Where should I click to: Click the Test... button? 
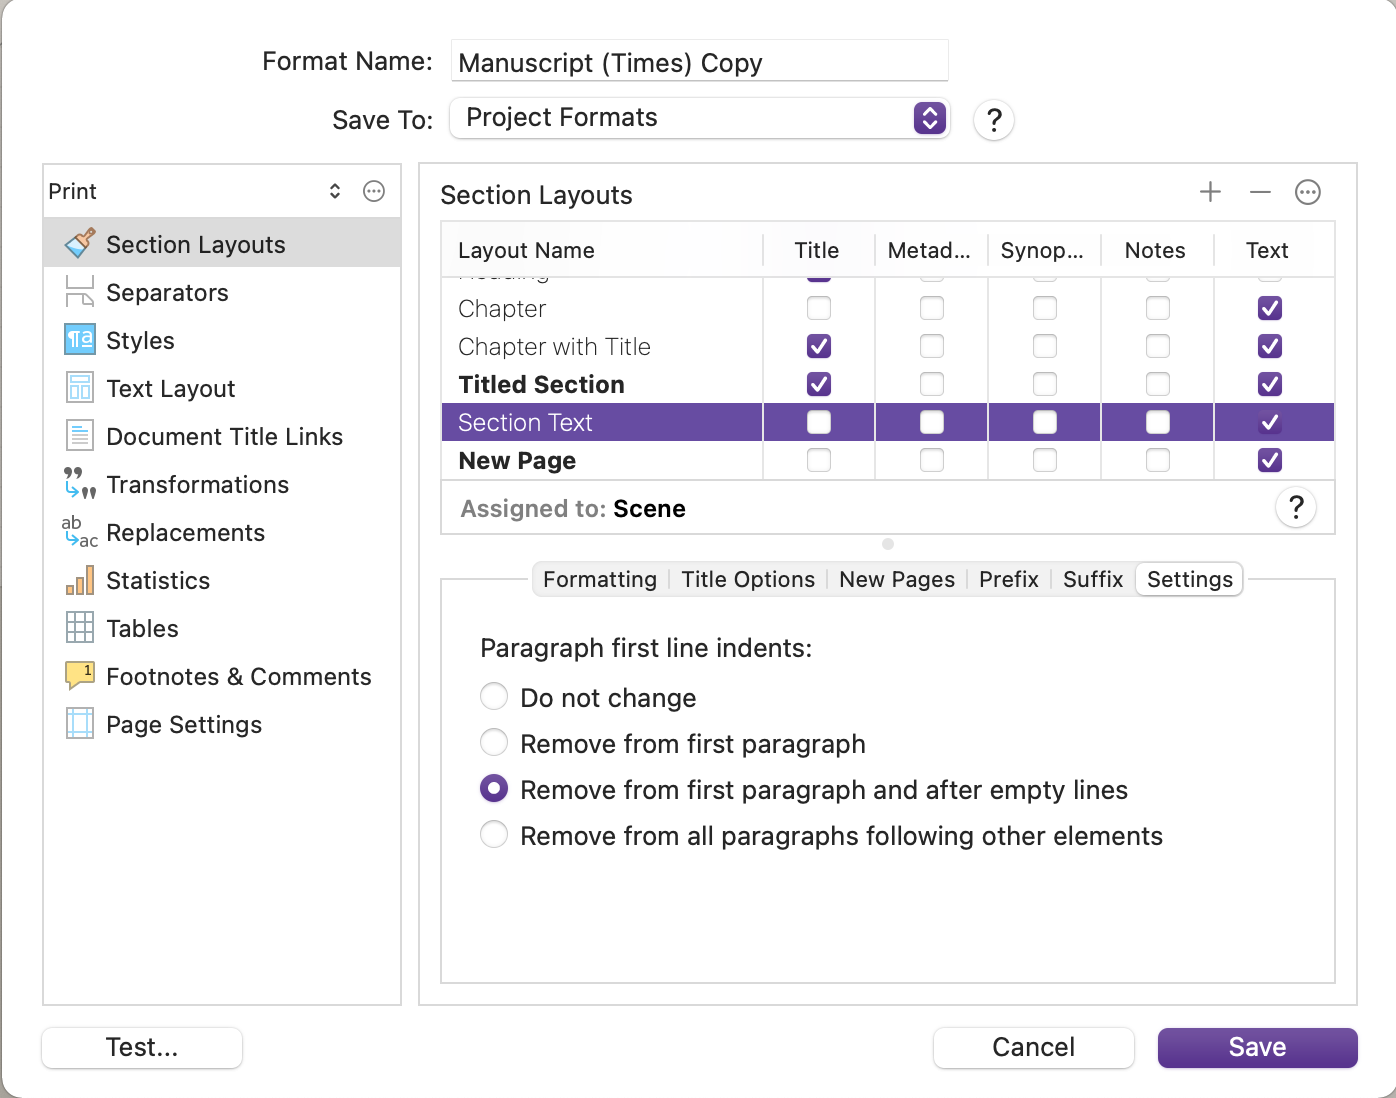(x=142, y=1047)
